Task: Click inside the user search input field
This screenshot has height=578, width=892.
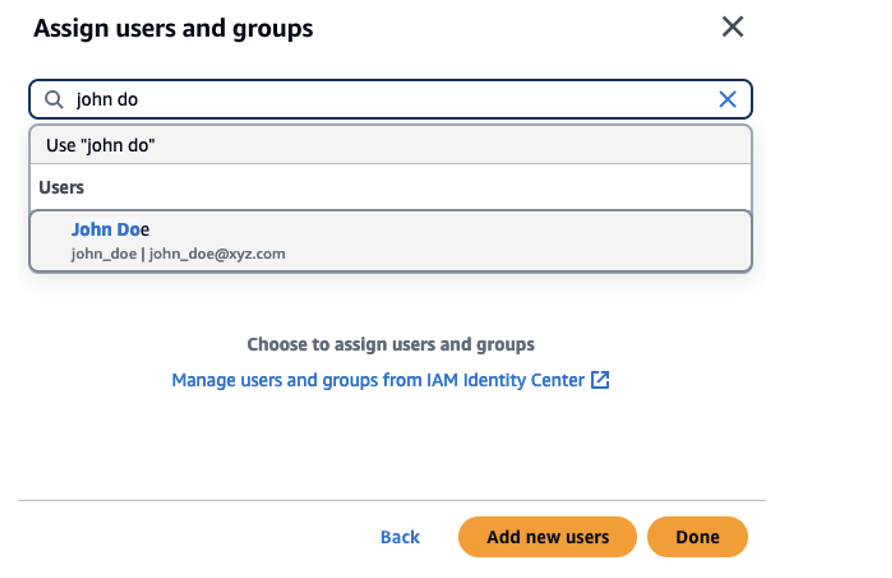Action: (300, 99)
